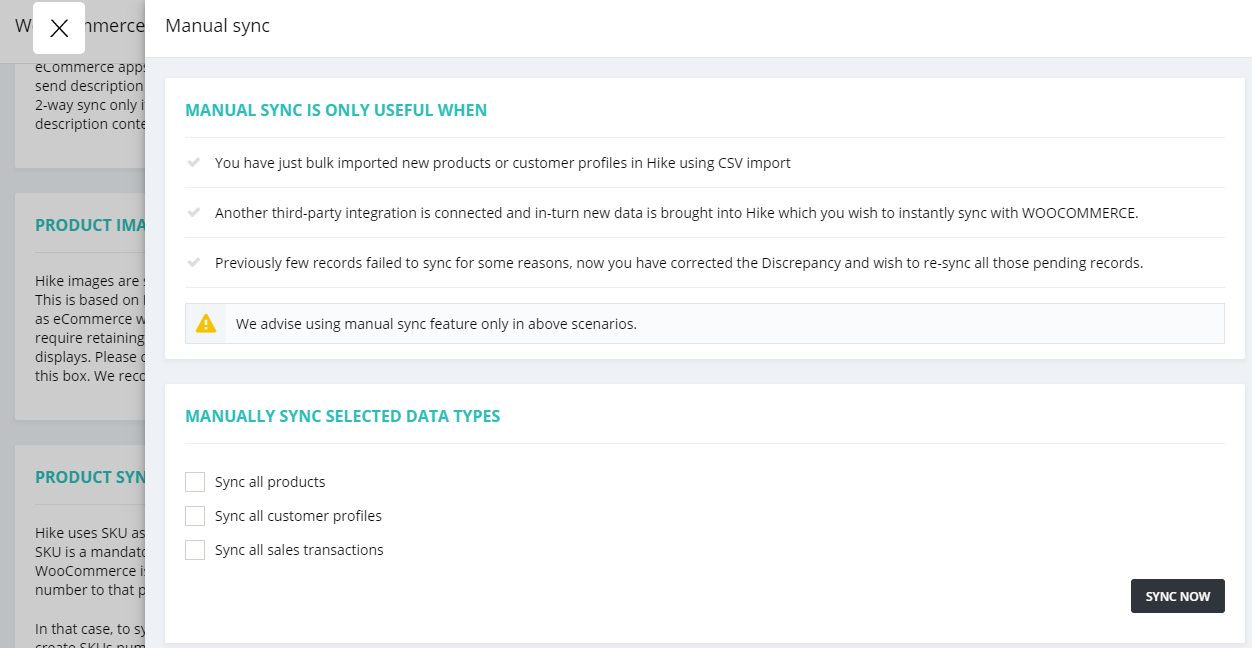This screenshot has height=648, width=1252.
Task: Enable Sync all products checkbox
Action: tap(195, 482)
